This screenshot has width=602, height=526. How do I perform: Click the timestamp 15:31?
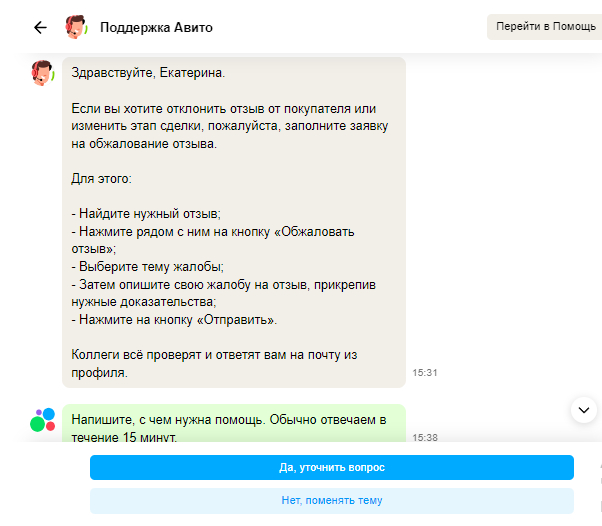point(425,372)
